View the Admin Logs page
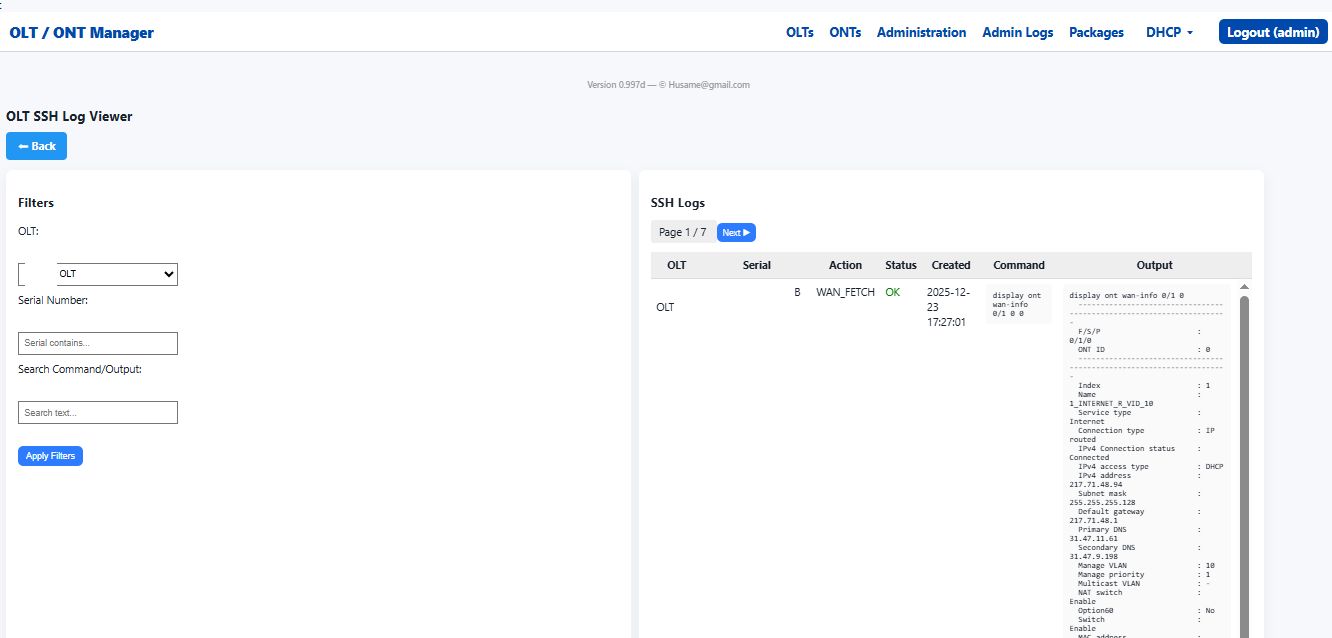 (x=1017, y=33)
